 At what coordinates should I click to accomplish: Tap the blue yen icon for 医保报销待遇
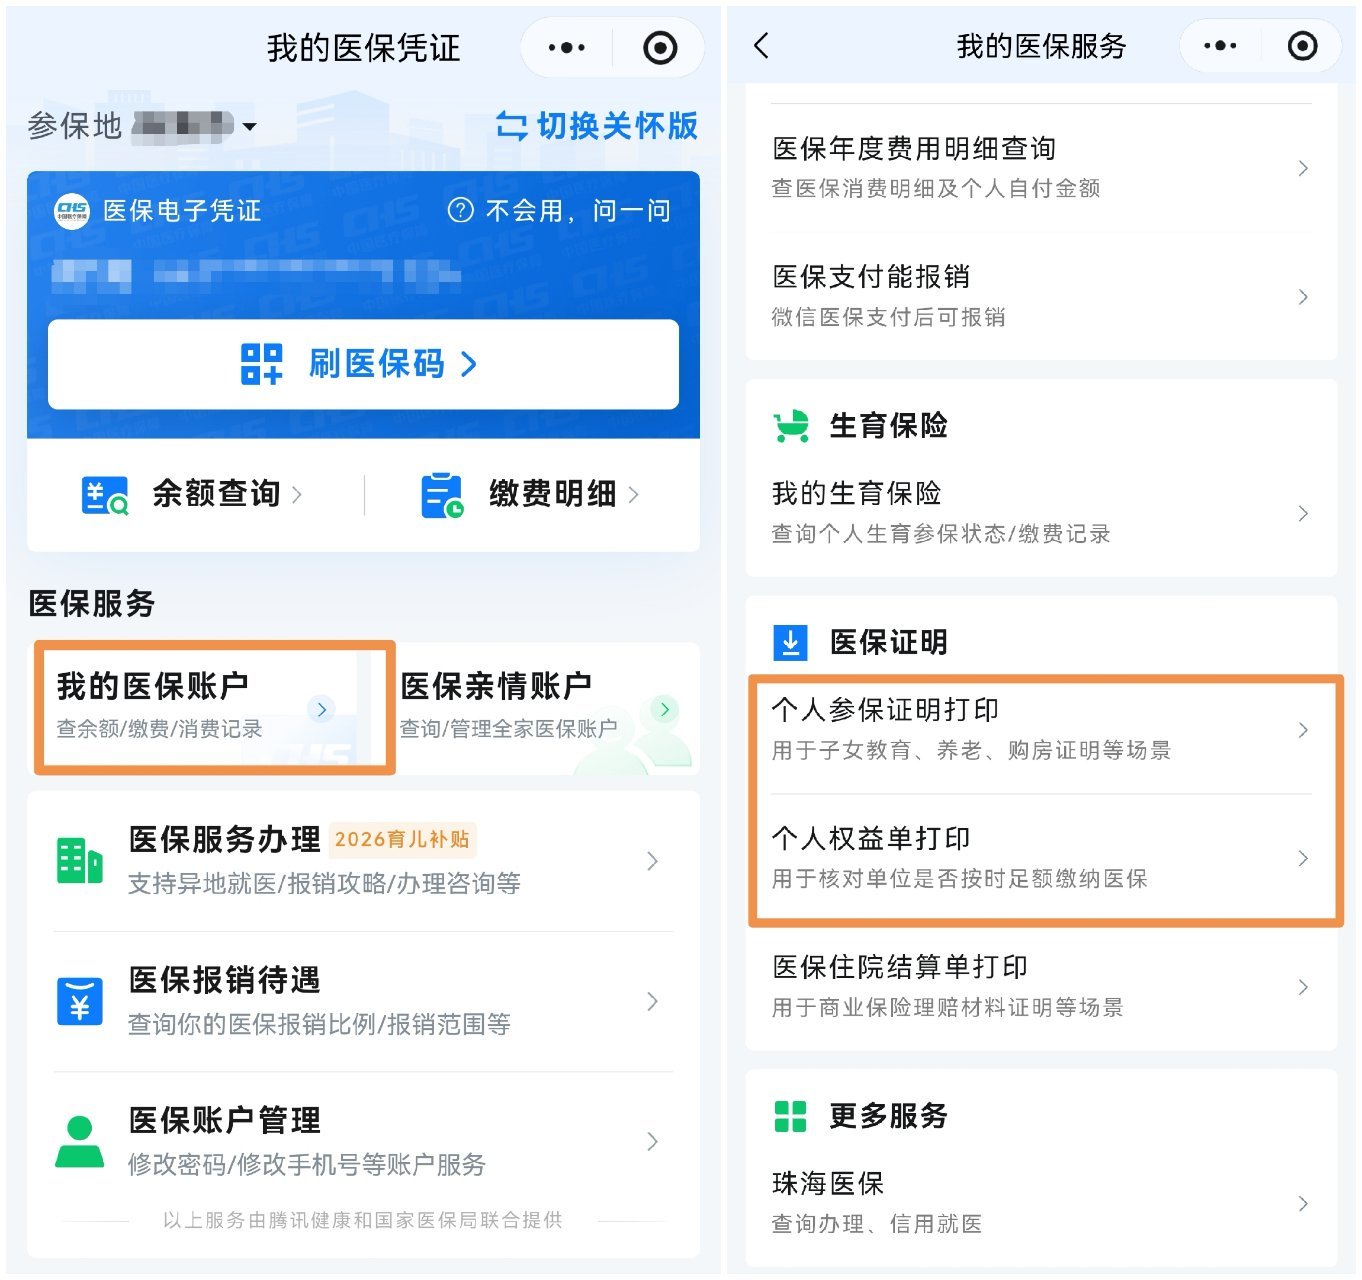80,1001
